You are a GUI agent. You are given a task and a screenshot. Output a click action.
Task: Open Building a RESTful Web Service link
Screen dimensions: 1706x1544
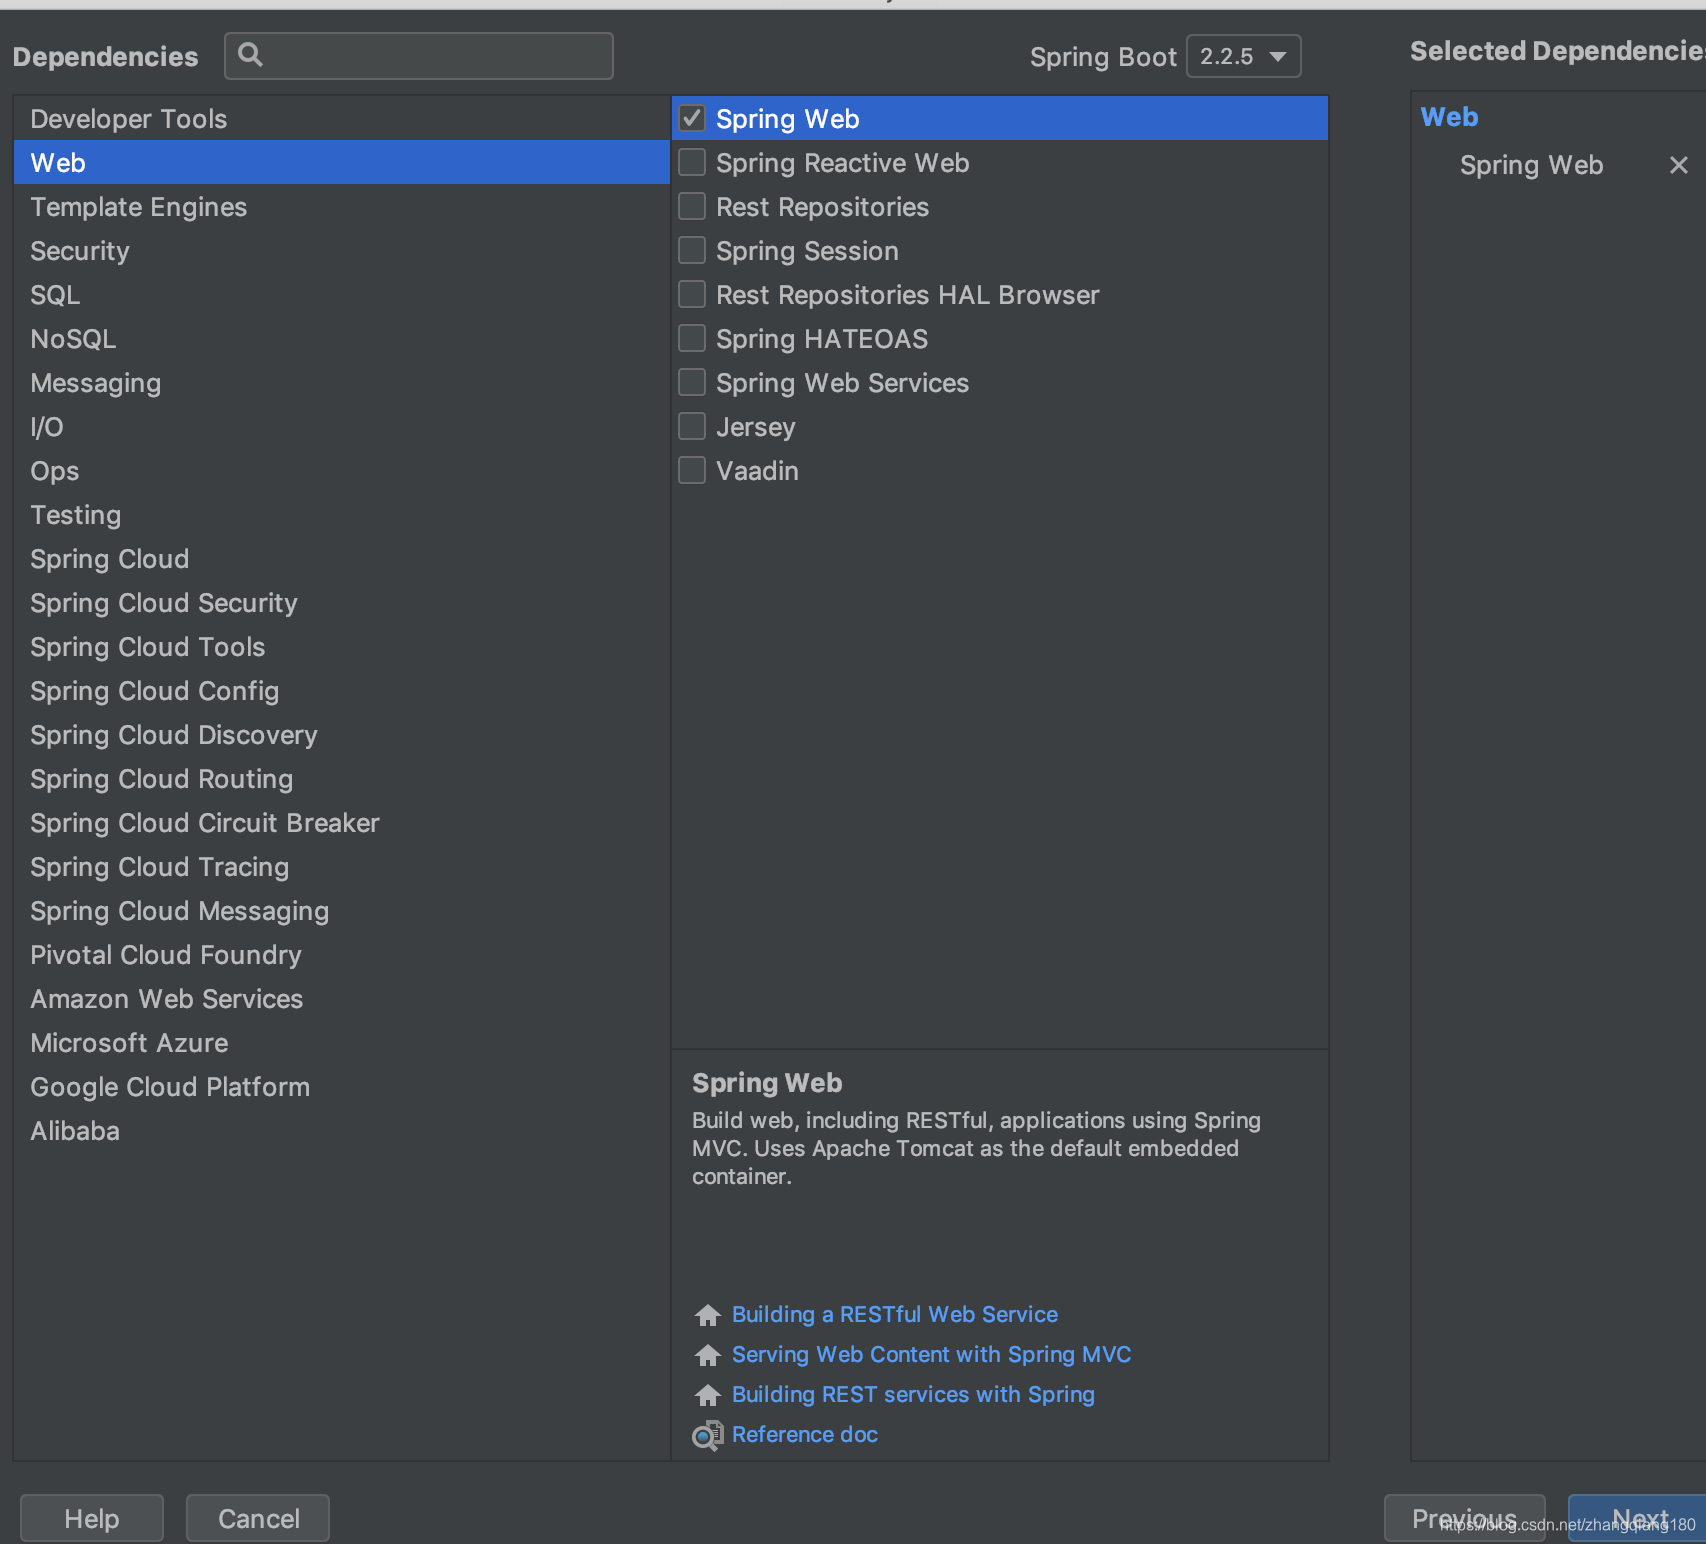894,1314
